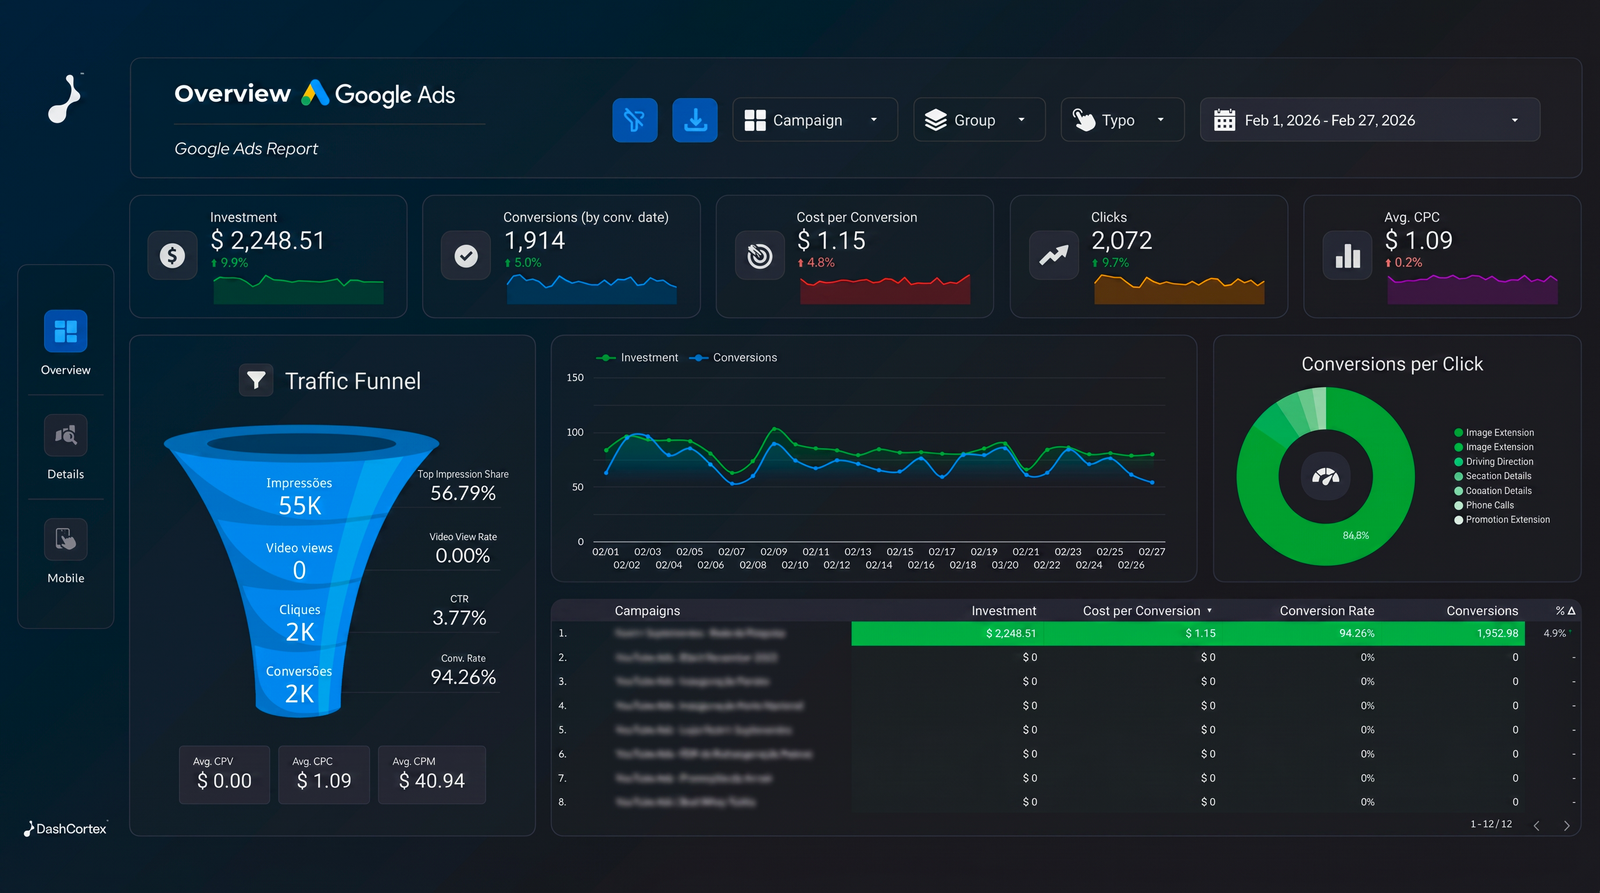Screen dimensions: 1600x893
Task: Open the Campaign dropdown
Action: (x=815, y=120)
